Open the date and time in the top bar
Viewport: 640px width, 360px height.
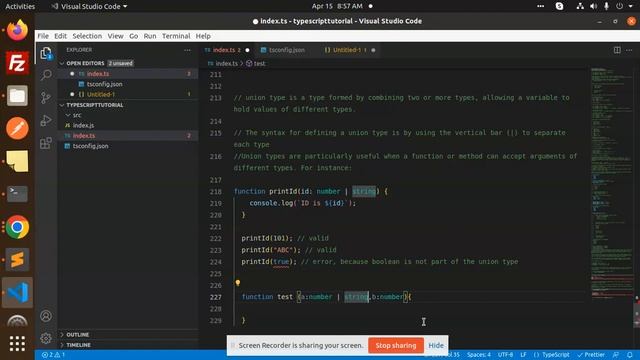click(337, 6)
